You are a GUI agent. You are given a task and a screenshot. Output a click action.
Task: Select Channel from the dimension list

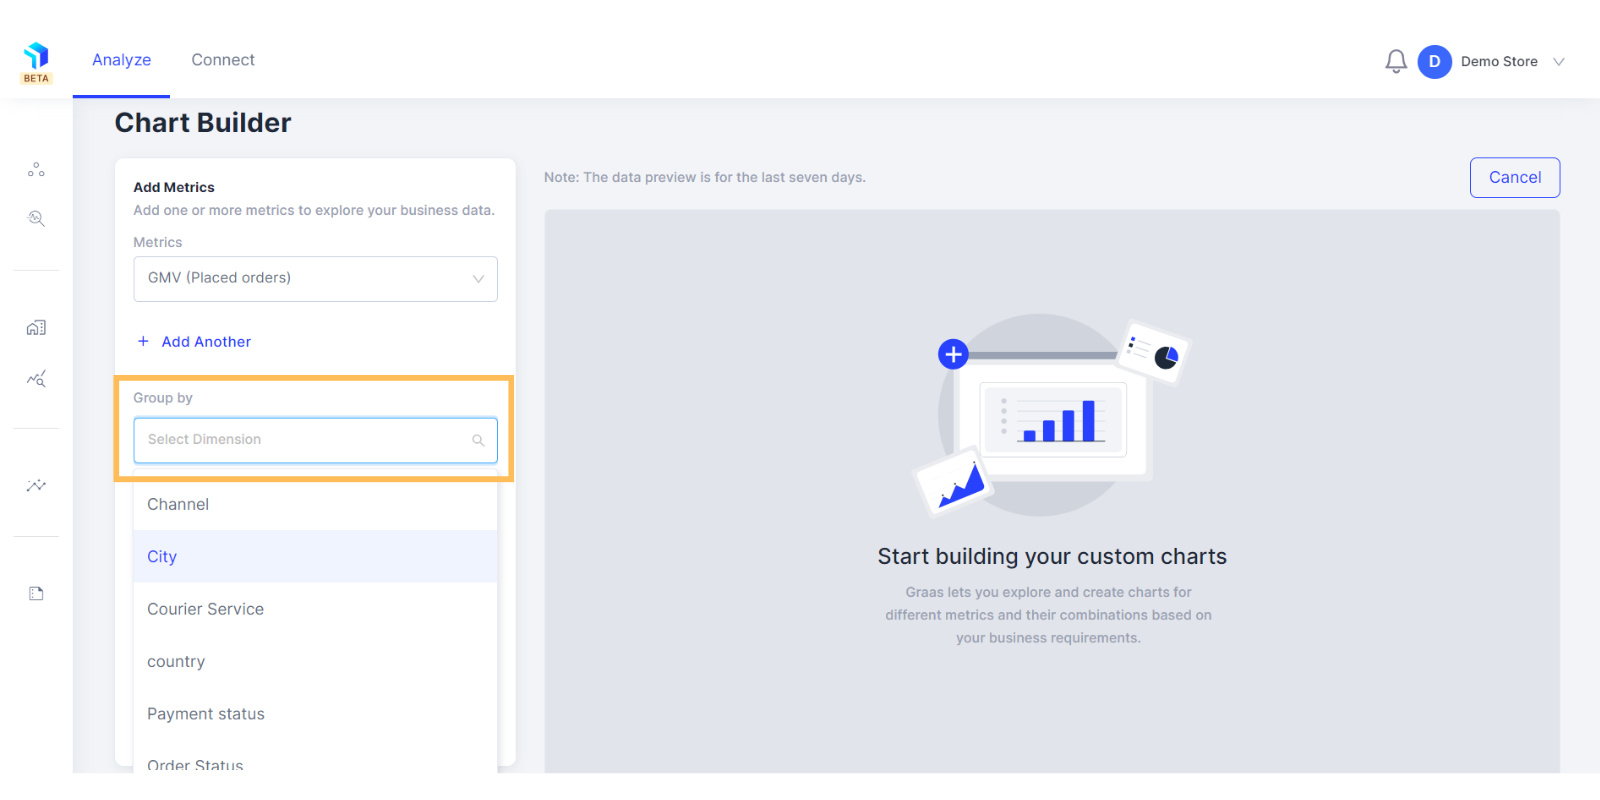(x=315, y=504)
